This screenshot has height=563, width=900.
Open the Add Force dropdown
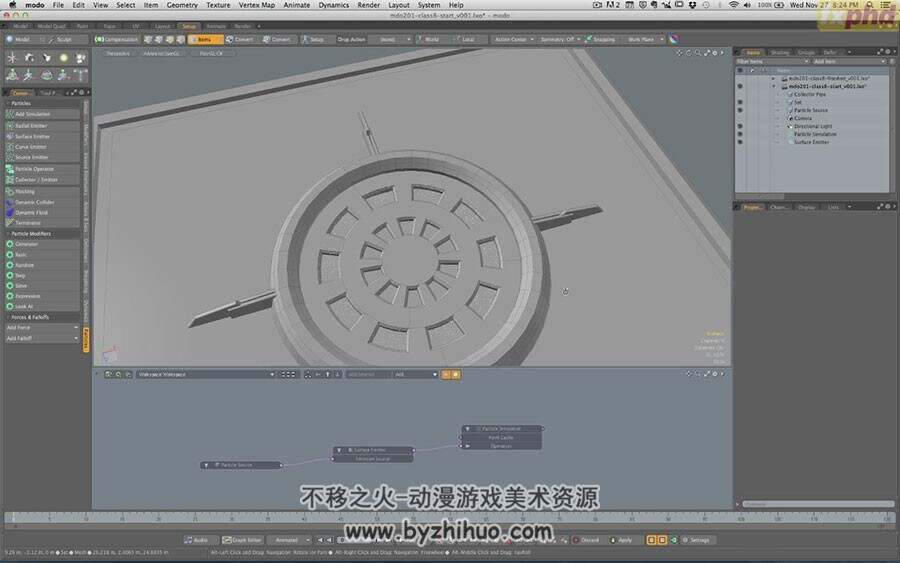pos(42,328)
